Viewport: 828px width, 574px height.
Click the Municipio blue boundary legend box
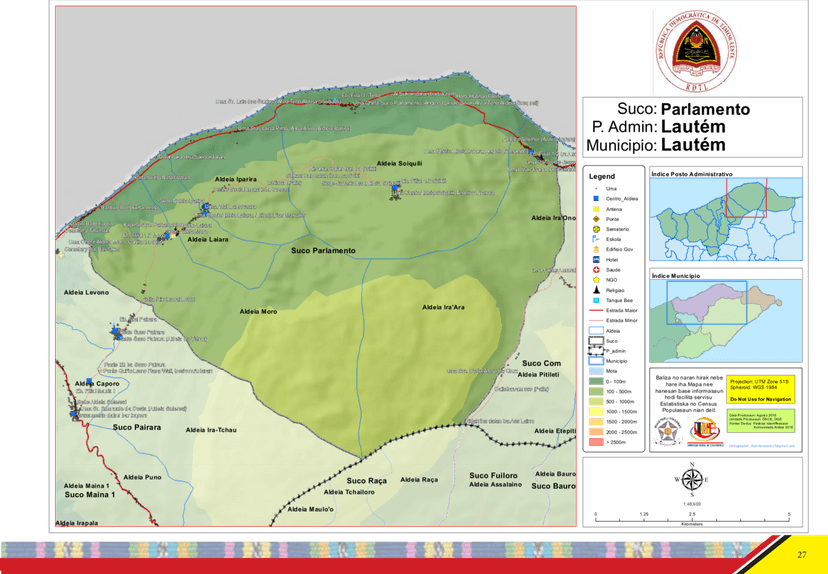596,361
